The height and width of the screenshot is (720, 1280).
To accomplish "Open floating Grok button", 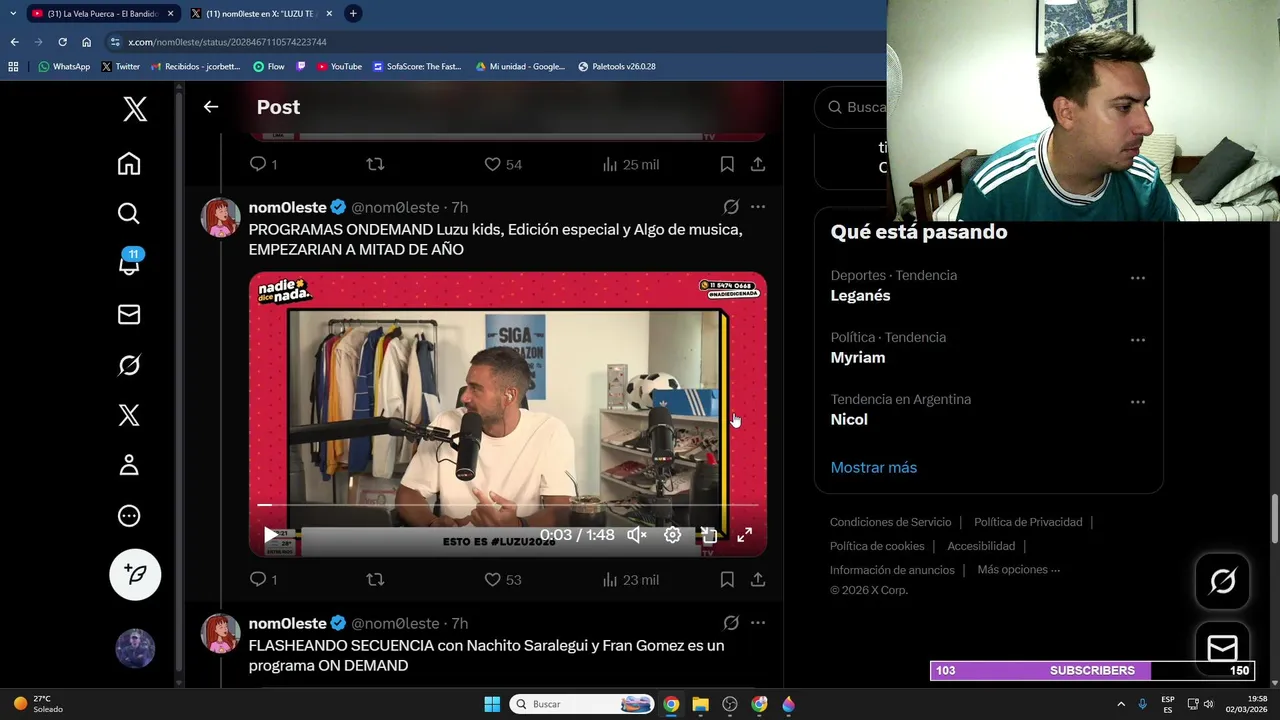I will point(1223,581).
